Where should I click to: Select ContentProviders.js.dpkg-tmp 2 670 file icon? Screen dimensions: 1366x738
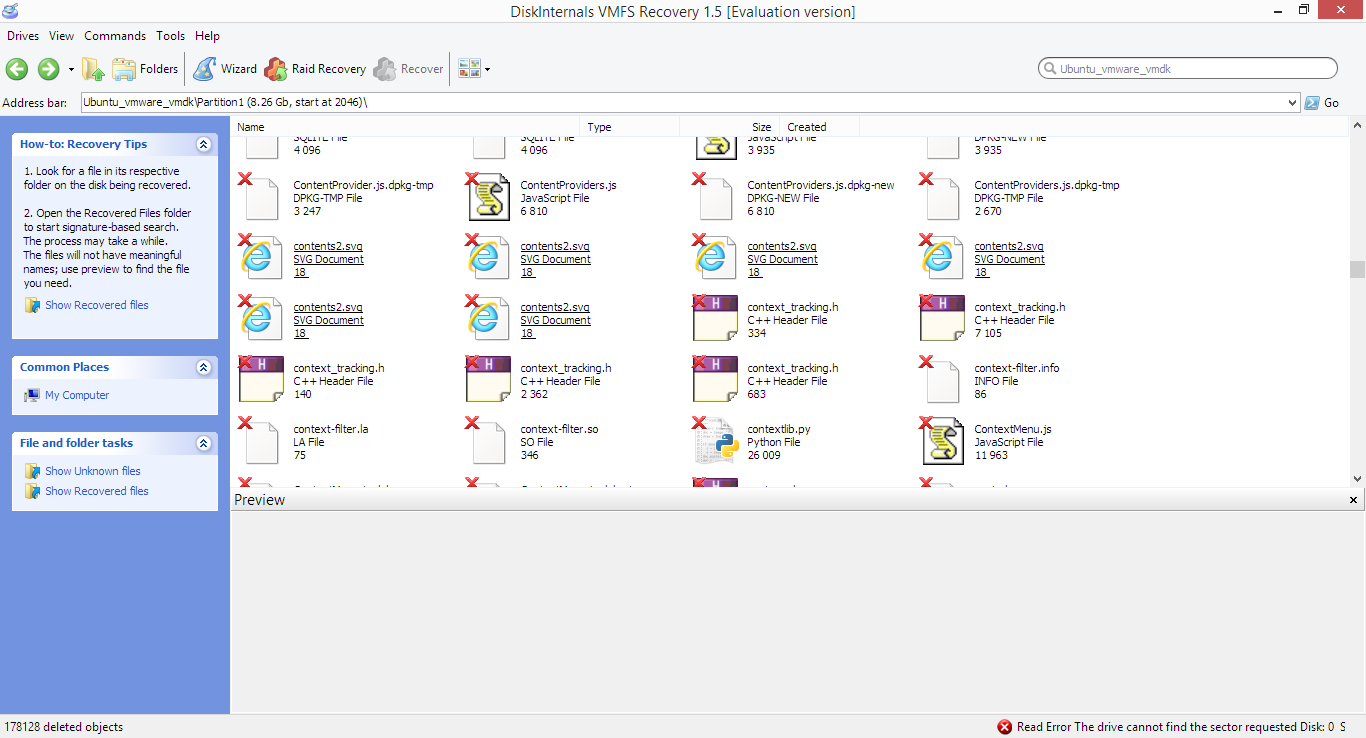point(943,198)
